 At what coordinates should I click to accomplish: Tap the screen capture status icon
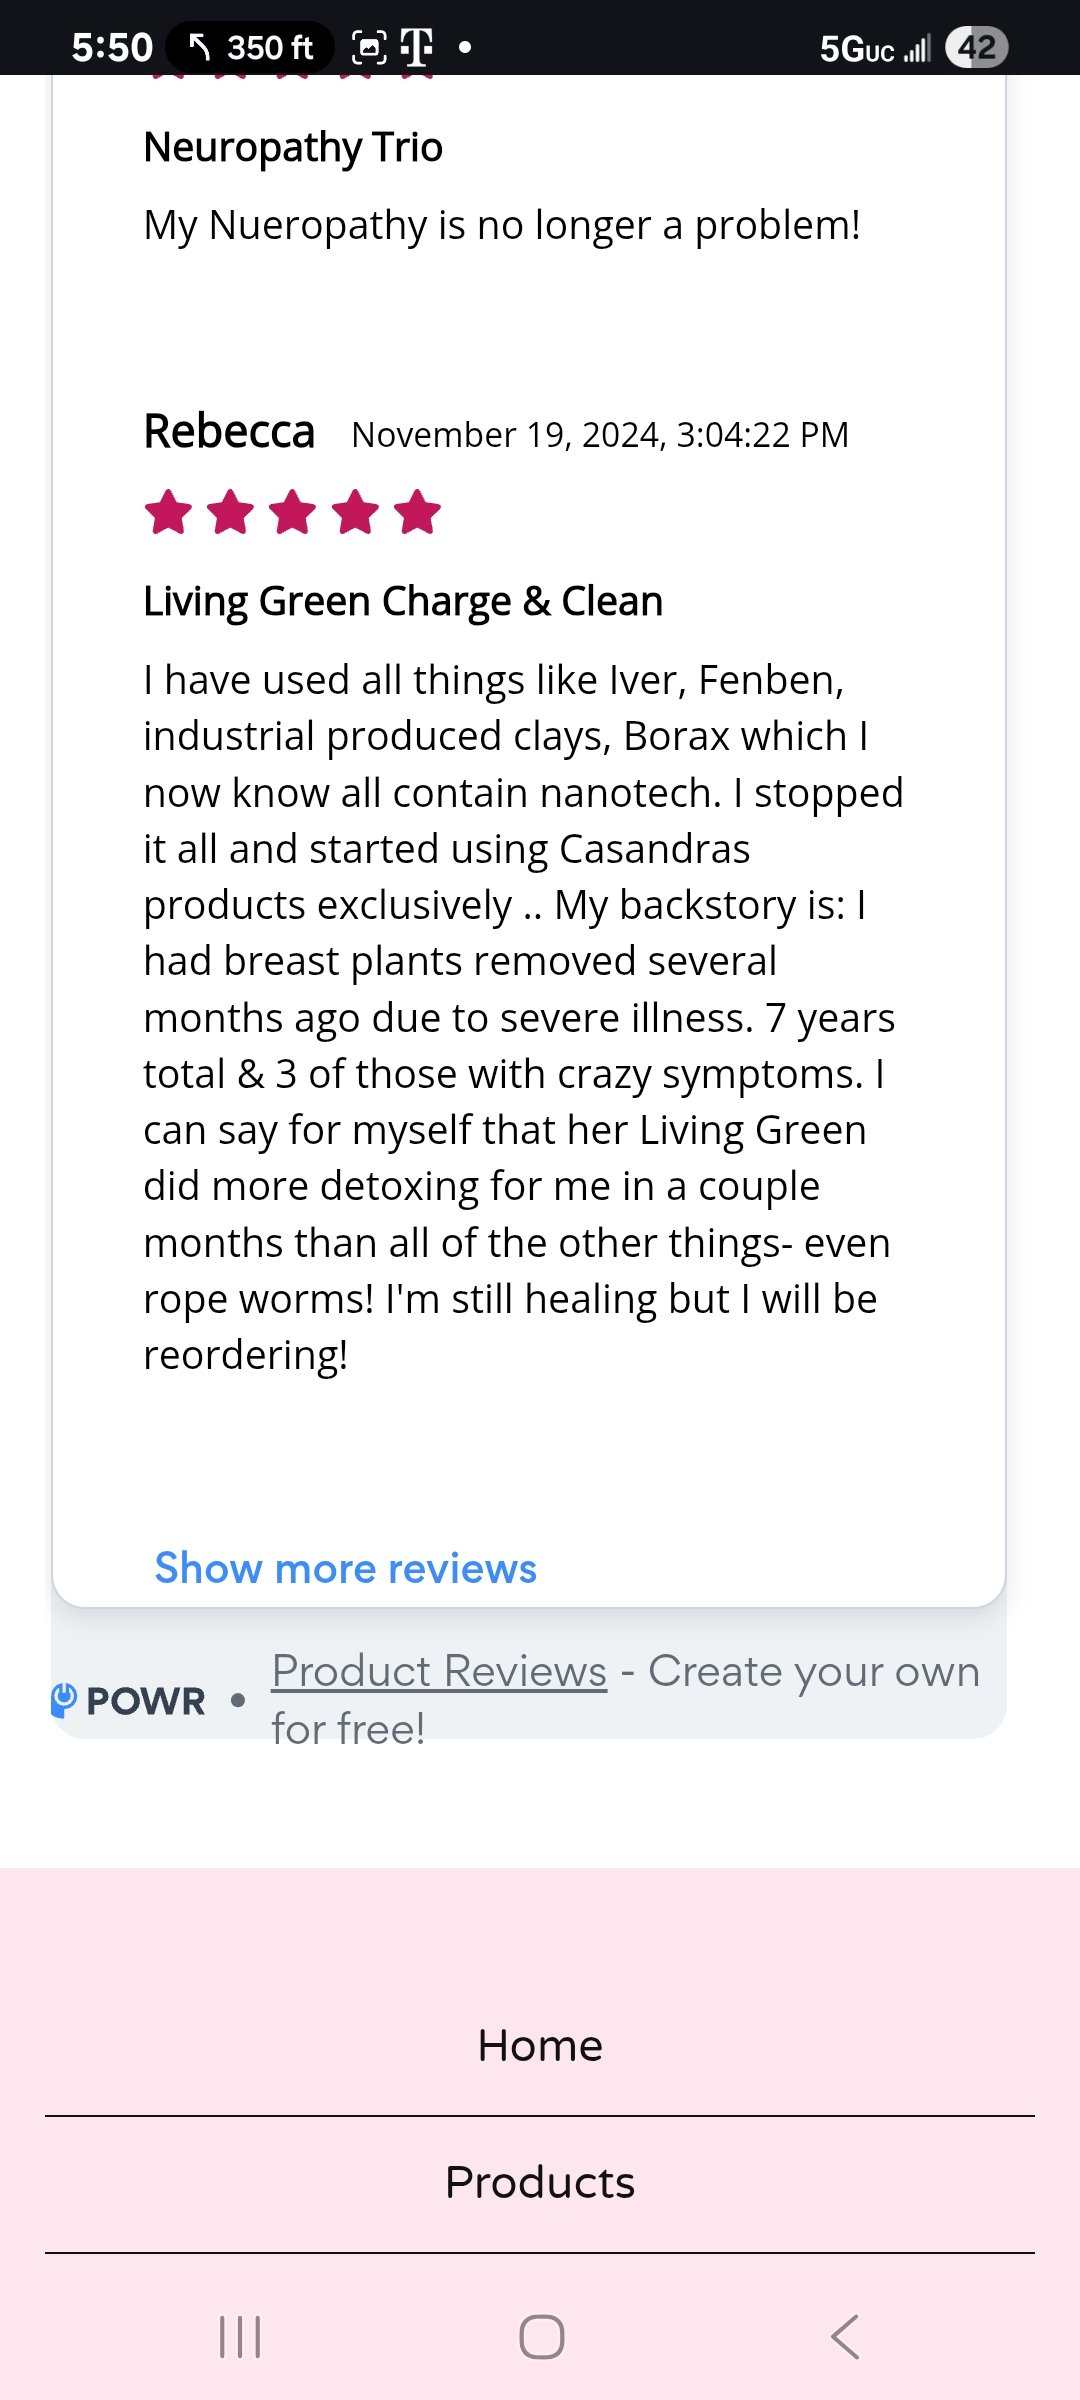tap(369, 47)
